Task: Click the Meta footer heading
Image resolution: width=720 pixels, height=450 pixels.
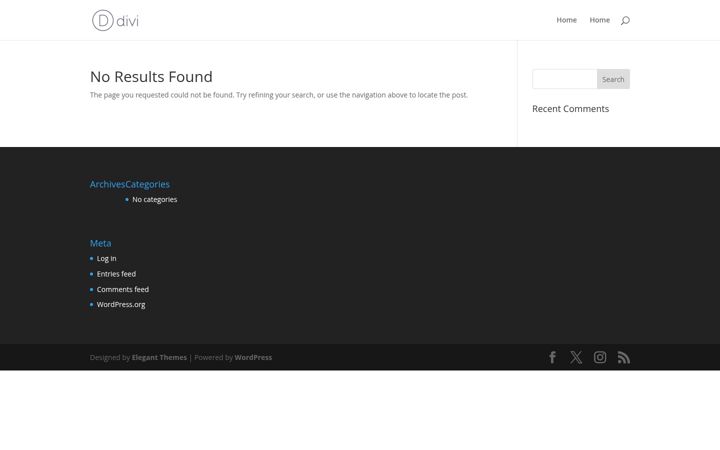Action: coord(101,243)
